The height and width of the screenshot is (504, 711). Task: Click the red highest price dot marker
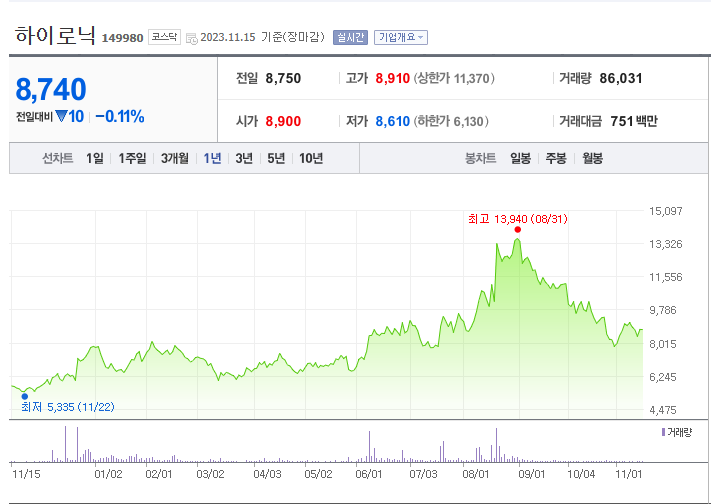[517, 230]
